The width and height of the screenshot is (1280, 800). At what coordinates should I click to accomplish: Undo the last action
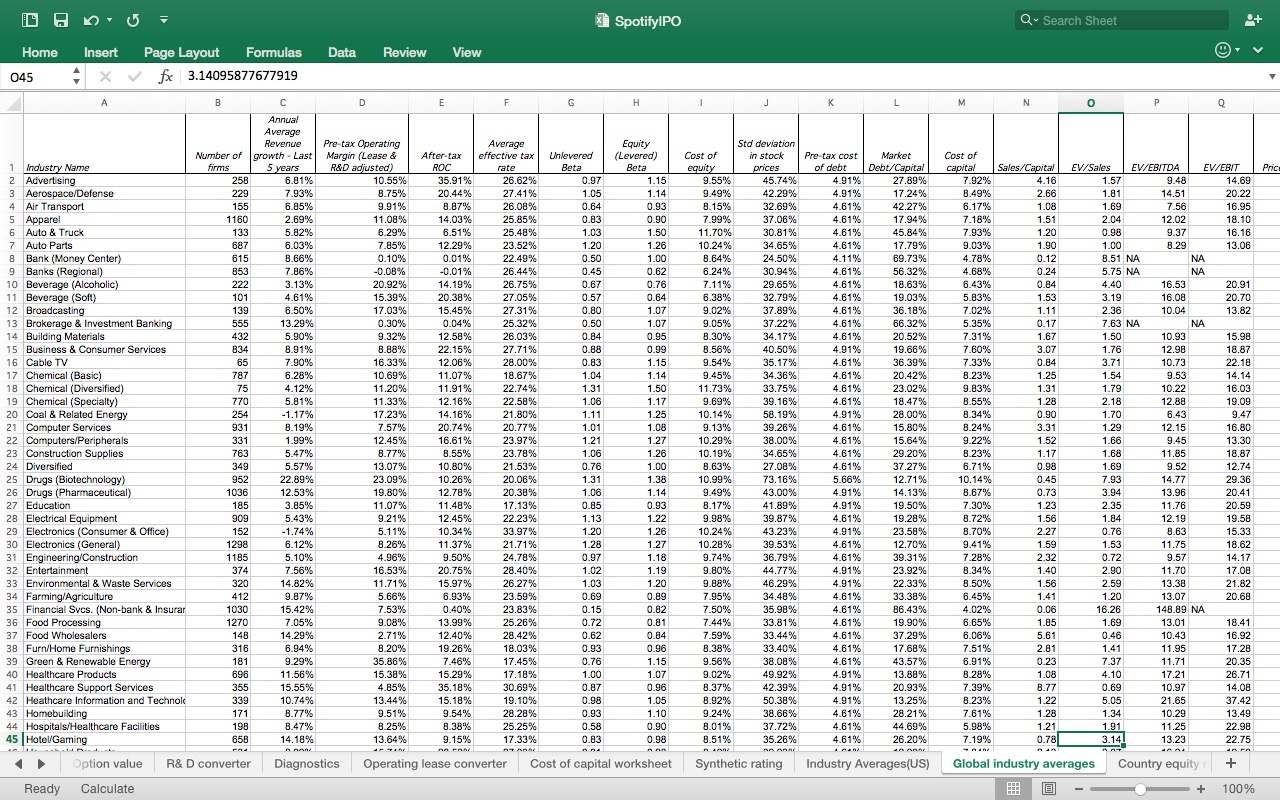pos(90,20)
